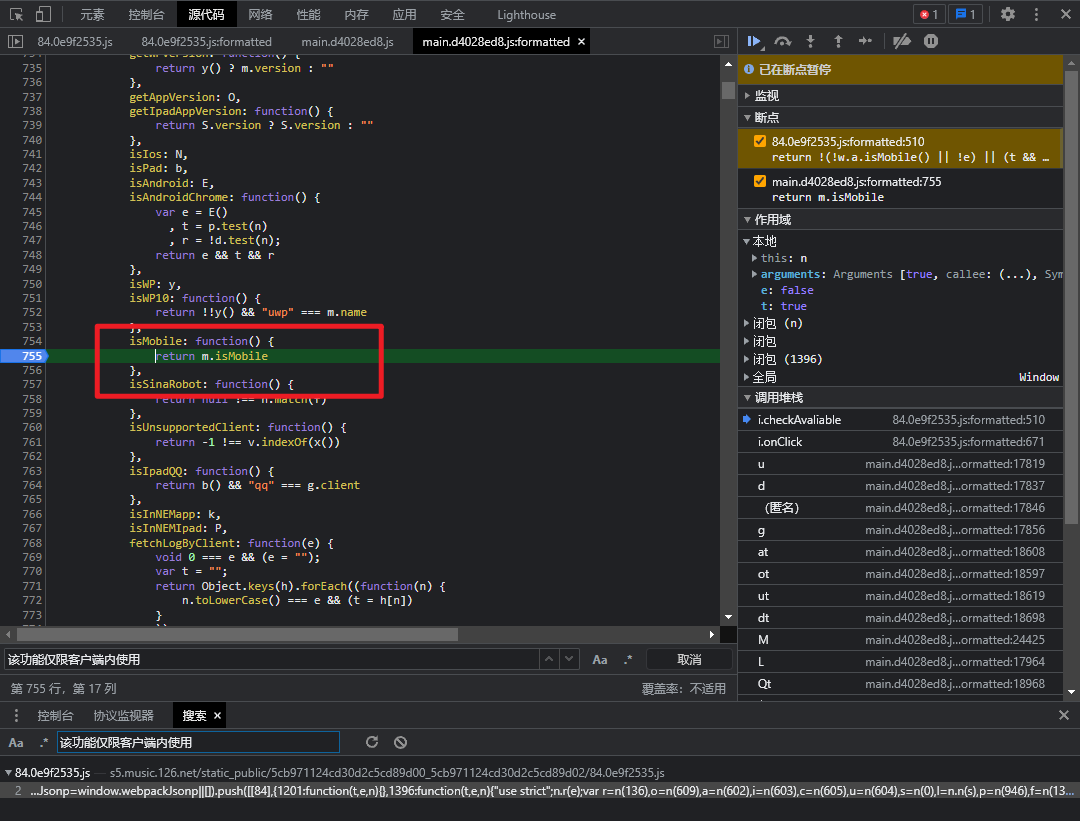This screenshot has width=1080, height=821.
Task: Step into next function call
Action: tap(811, 42)
